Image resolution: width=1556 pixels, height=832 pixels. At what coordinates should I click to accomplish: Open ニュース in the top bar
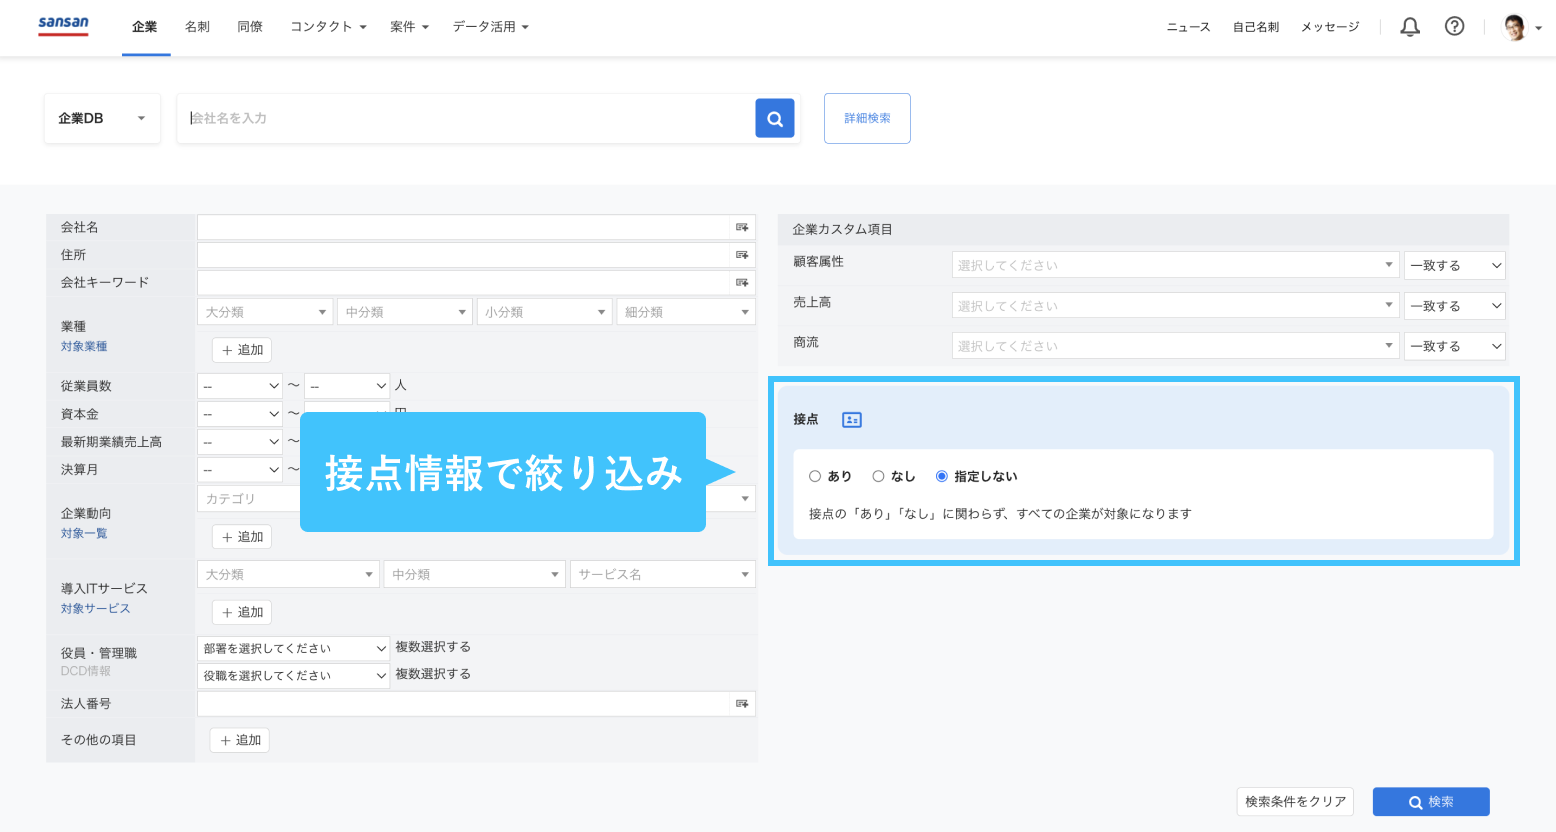click(1188, 27)
